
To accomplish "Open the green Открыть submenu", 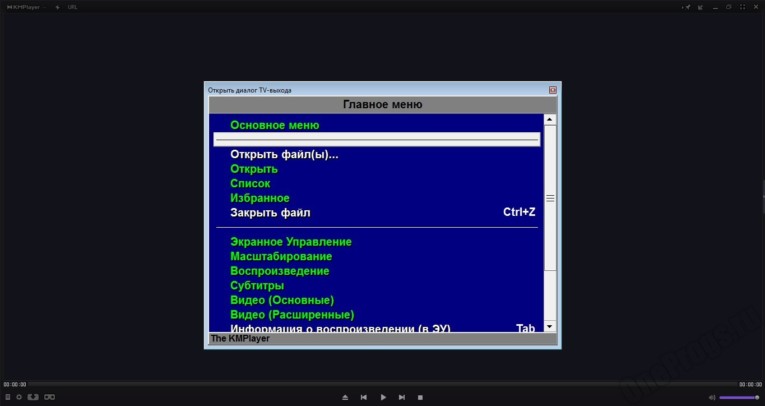I will tap(254, 169).
